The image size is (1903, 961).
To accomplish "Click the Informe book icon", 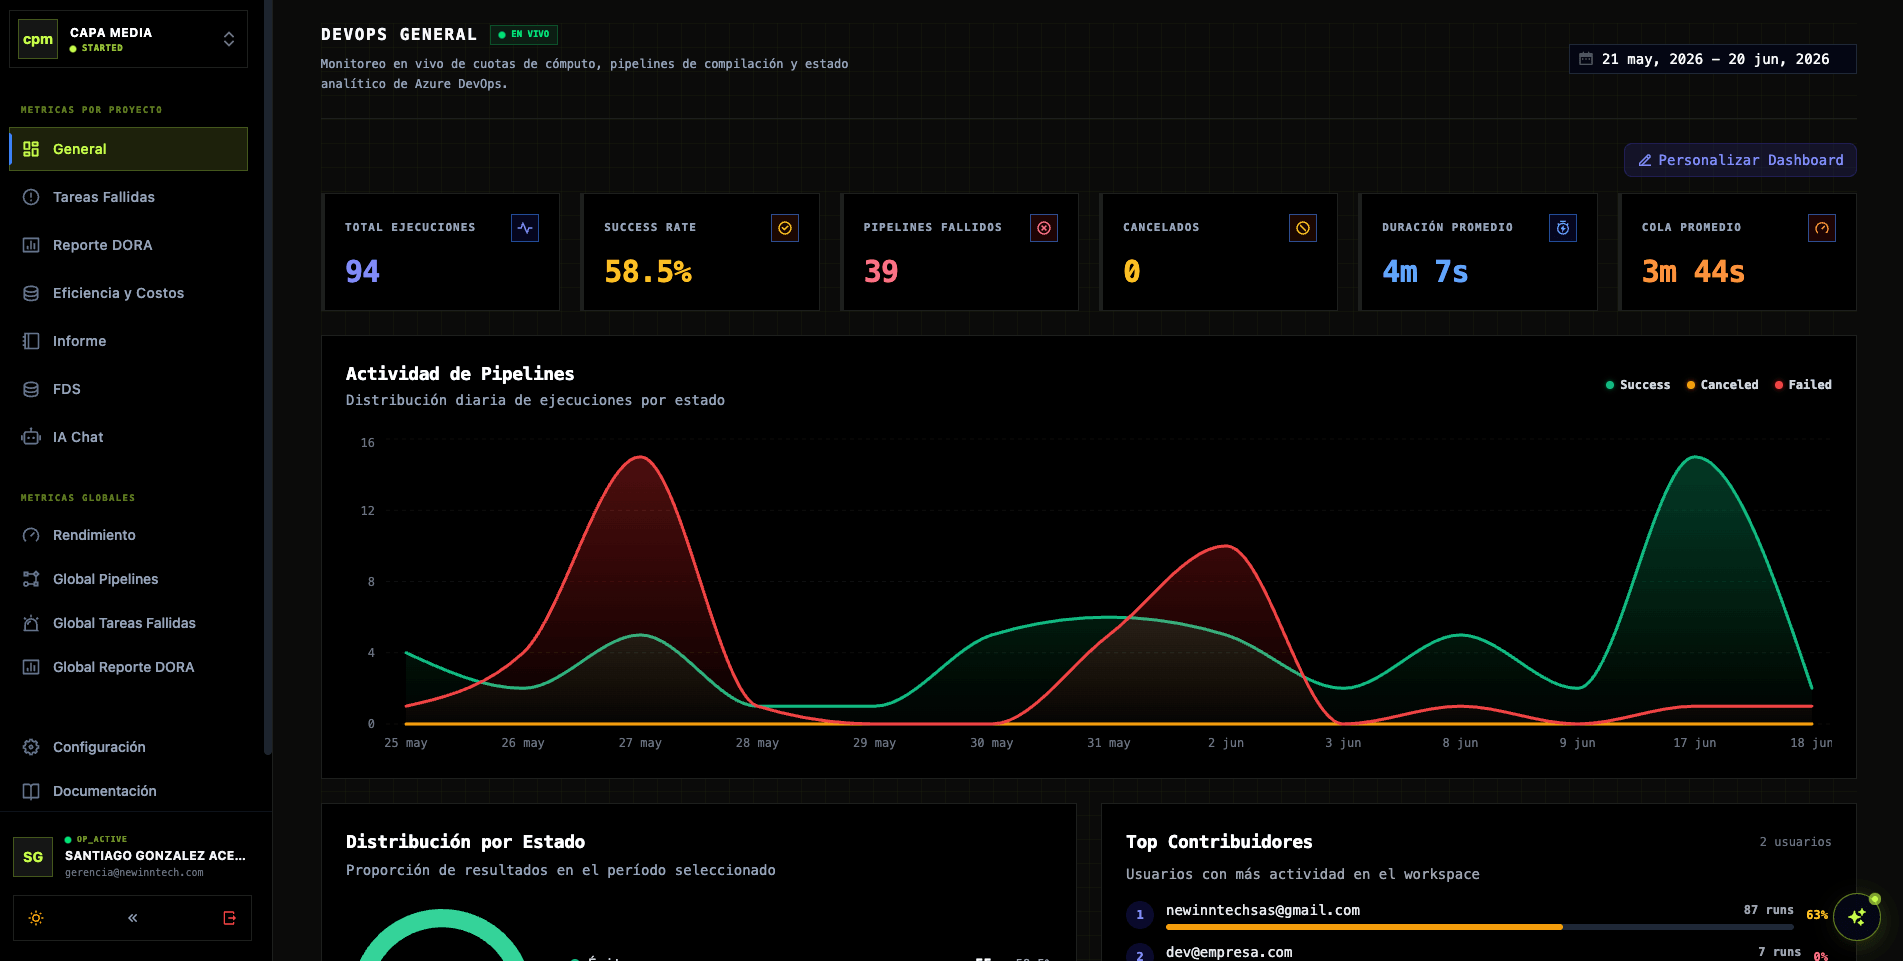I will [x=31, y=341].
